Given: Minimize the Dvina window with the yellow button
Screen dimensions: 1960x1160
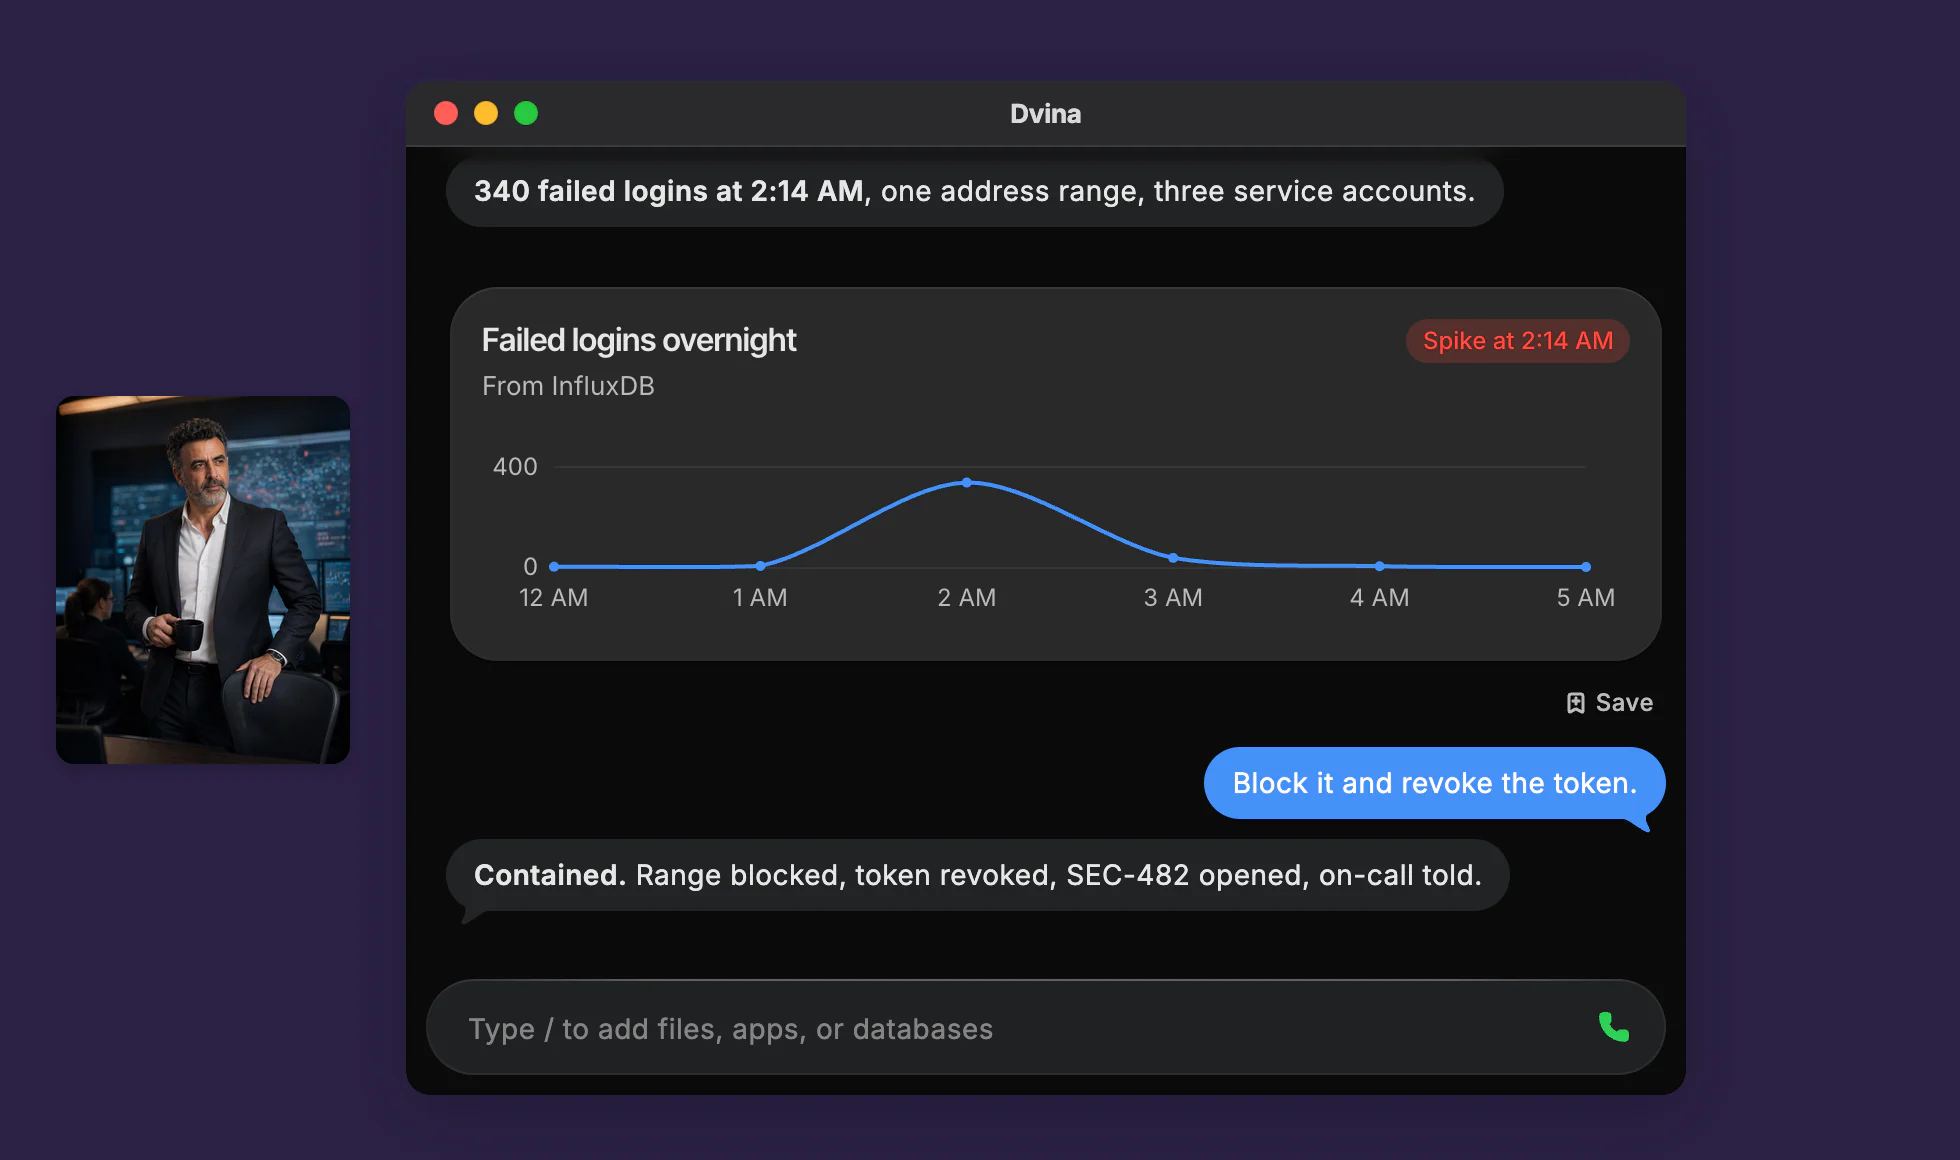Looking at the screenshot, I should point(486,113).
